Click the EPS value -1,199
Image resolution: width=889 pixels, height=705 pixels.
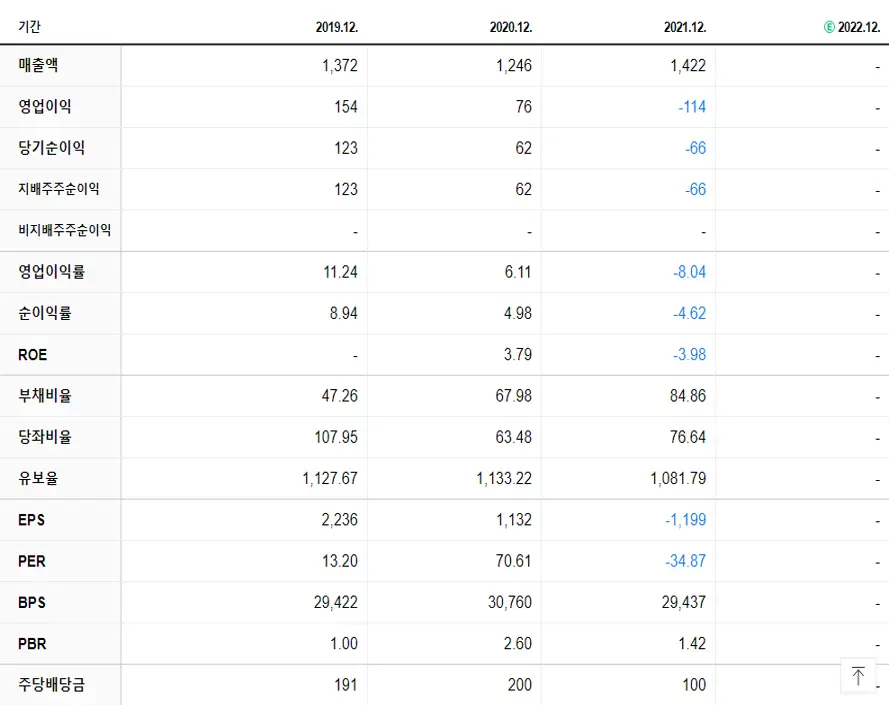[x=685, y=520]
